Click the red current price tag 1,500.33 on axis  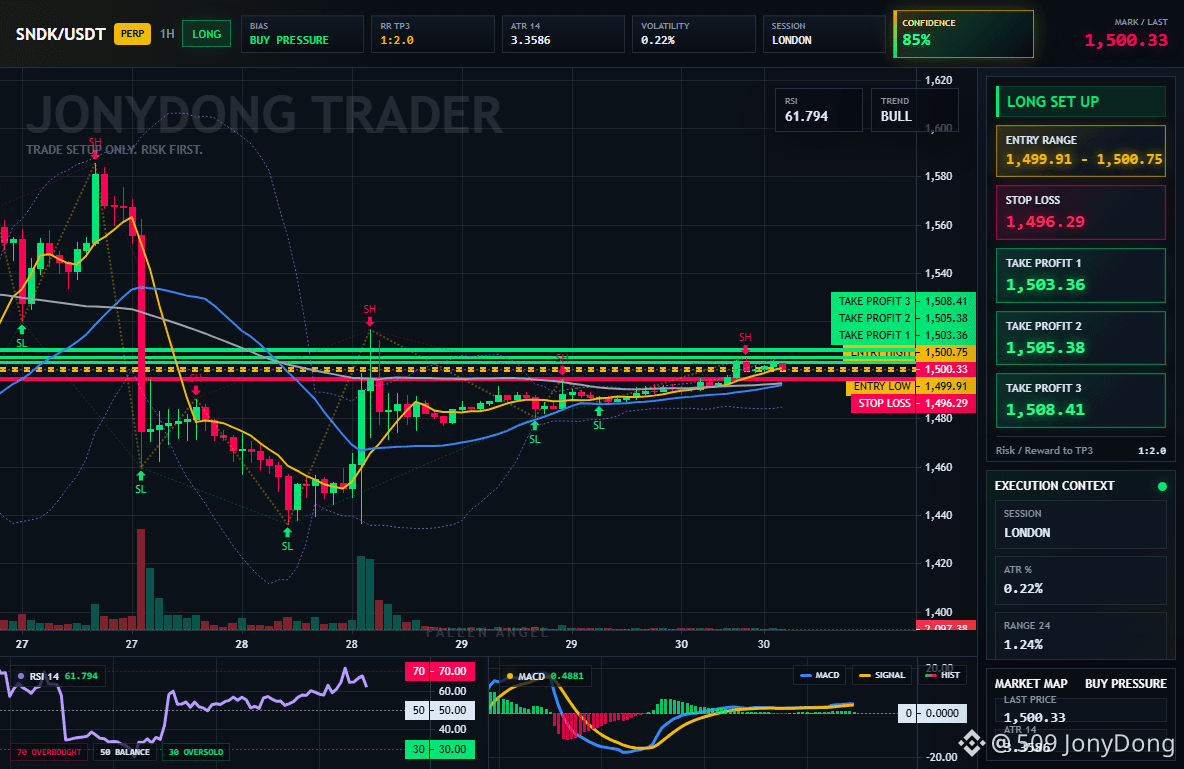click(x=946, y=369)
